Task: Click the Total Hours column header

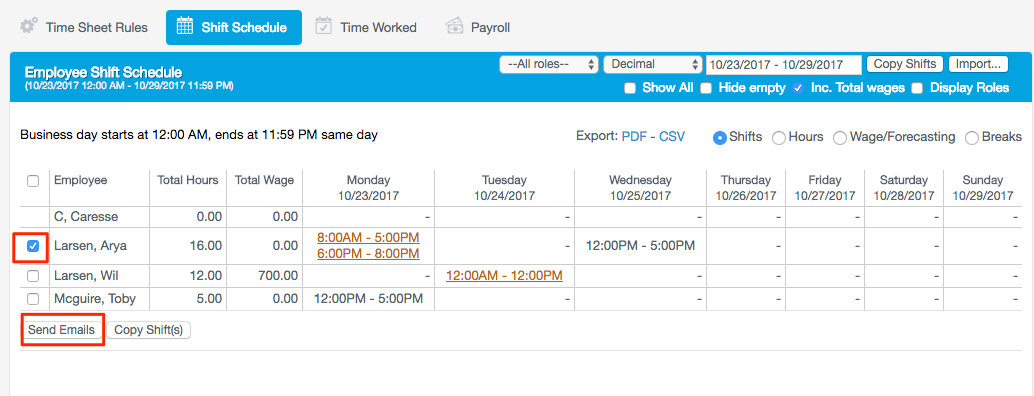Action: [x=188, y=181]
